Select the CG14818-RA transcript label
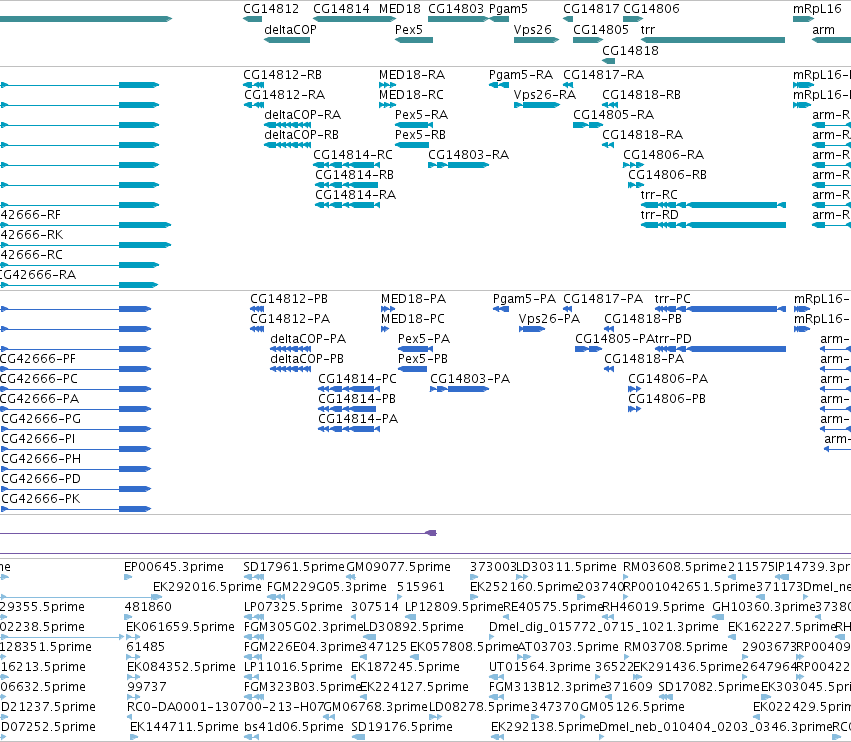This screenshot has width=851, height=742. click(643, 135)
